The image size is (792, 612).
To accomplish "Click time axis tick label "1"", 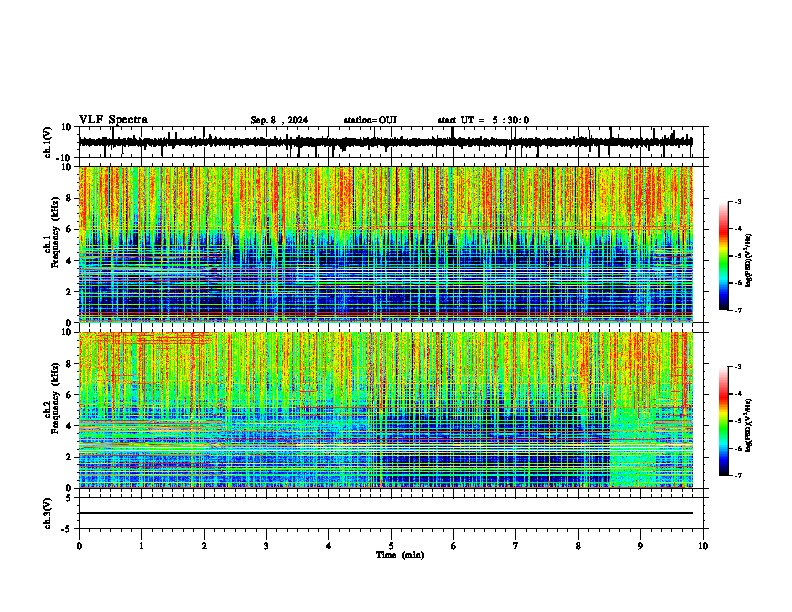I will [141, 546].
